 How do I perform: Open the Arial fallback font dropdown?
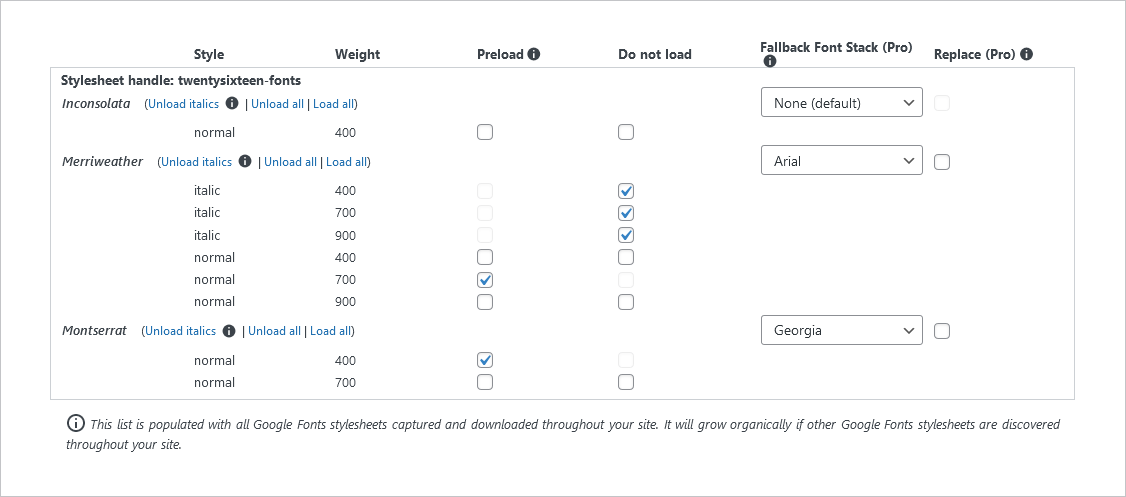tap(842, 161)
